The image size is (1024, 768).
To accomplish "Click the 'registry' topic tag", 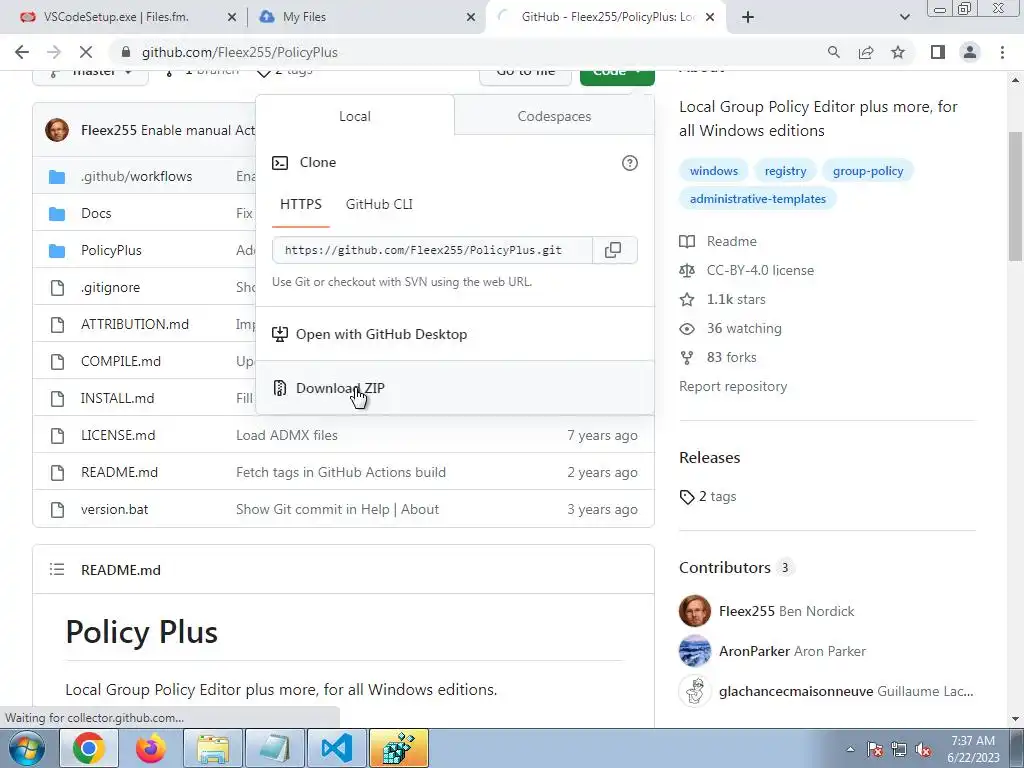I will coord(785,171).
